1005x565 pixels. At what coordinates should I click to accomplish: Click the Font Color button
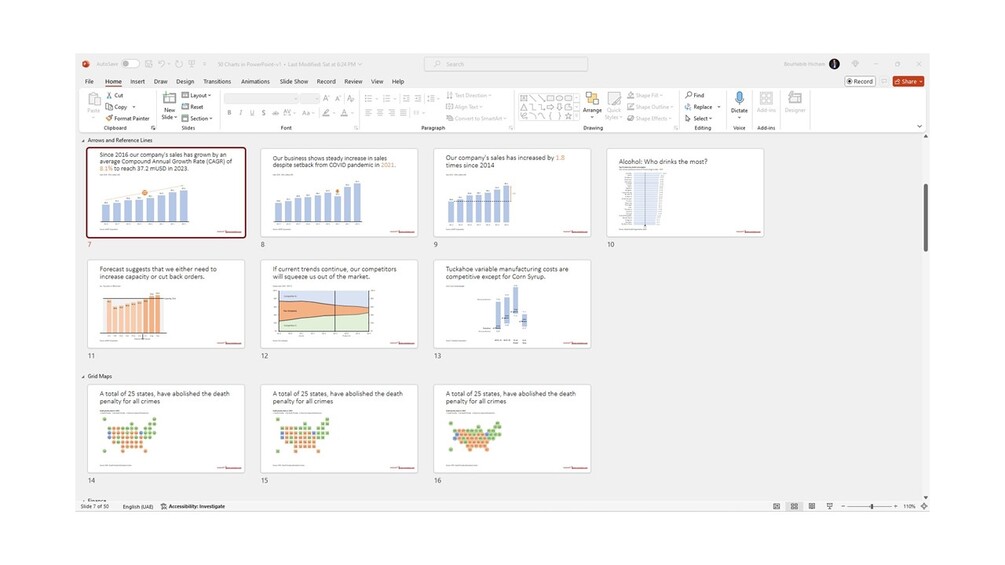(344, 113)
